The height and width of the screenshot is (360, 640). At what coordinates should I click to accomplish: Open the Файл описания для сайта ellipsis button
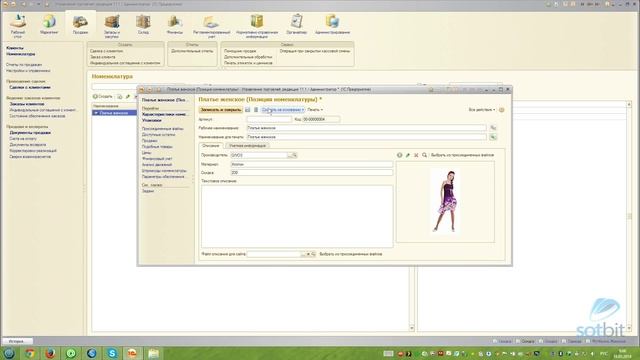tap(303, 254)
